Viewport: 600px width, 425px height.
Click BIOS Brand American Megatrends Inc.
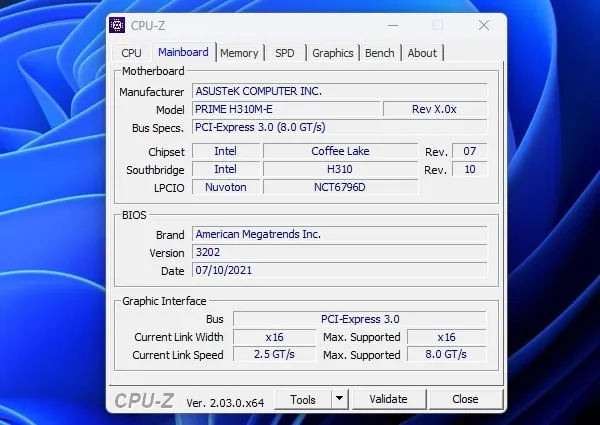pos(339,234)
